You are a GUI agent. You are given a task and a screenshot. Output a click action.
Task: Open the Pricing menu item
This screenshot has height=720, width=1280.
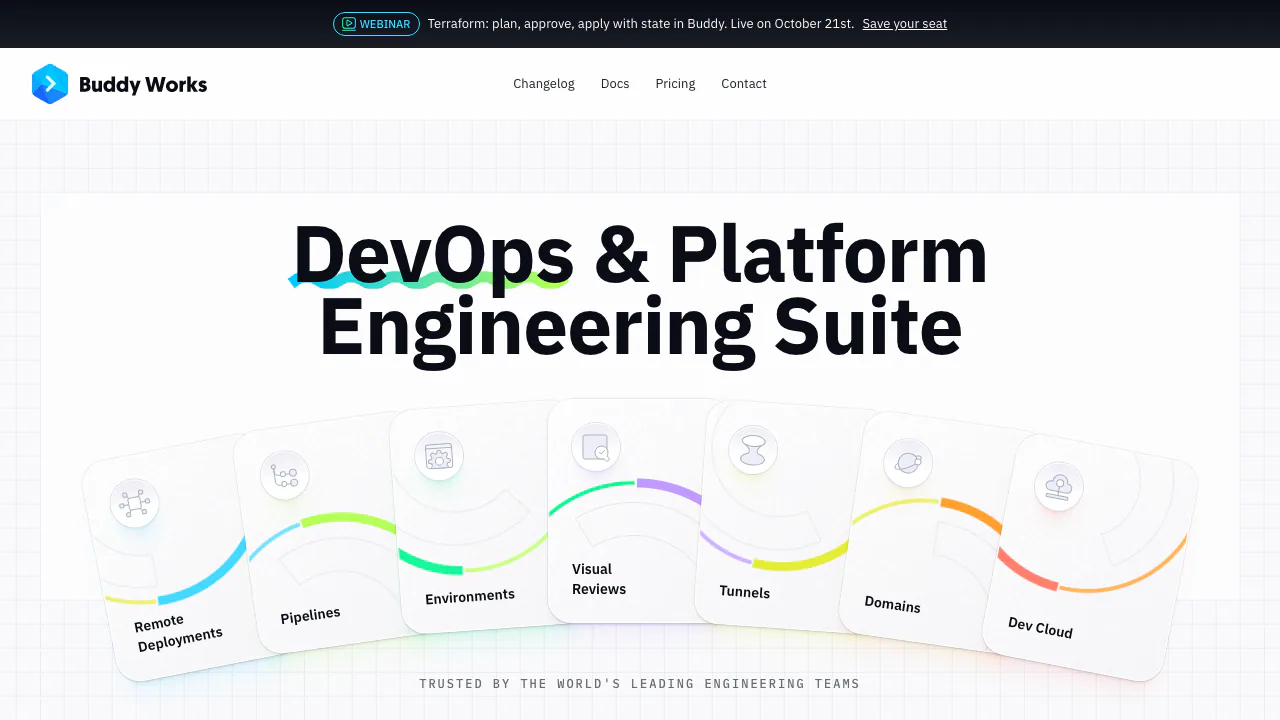coord(675,84)
